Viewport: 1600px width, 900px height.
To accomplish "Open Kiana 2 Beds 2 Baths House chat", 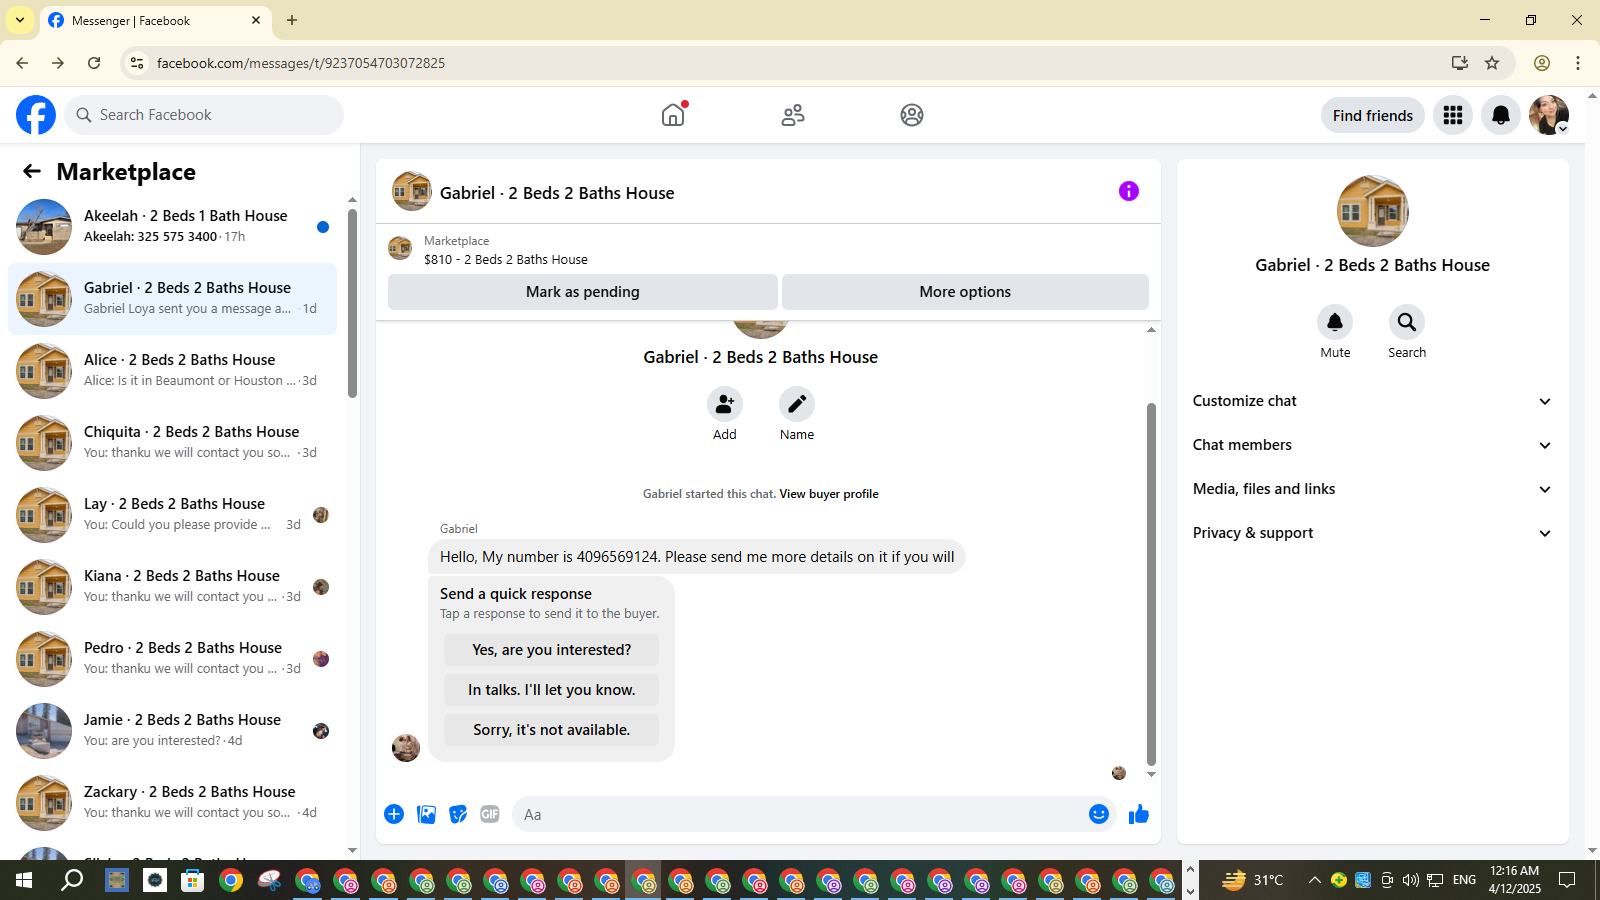I will [x=172, y=587].
